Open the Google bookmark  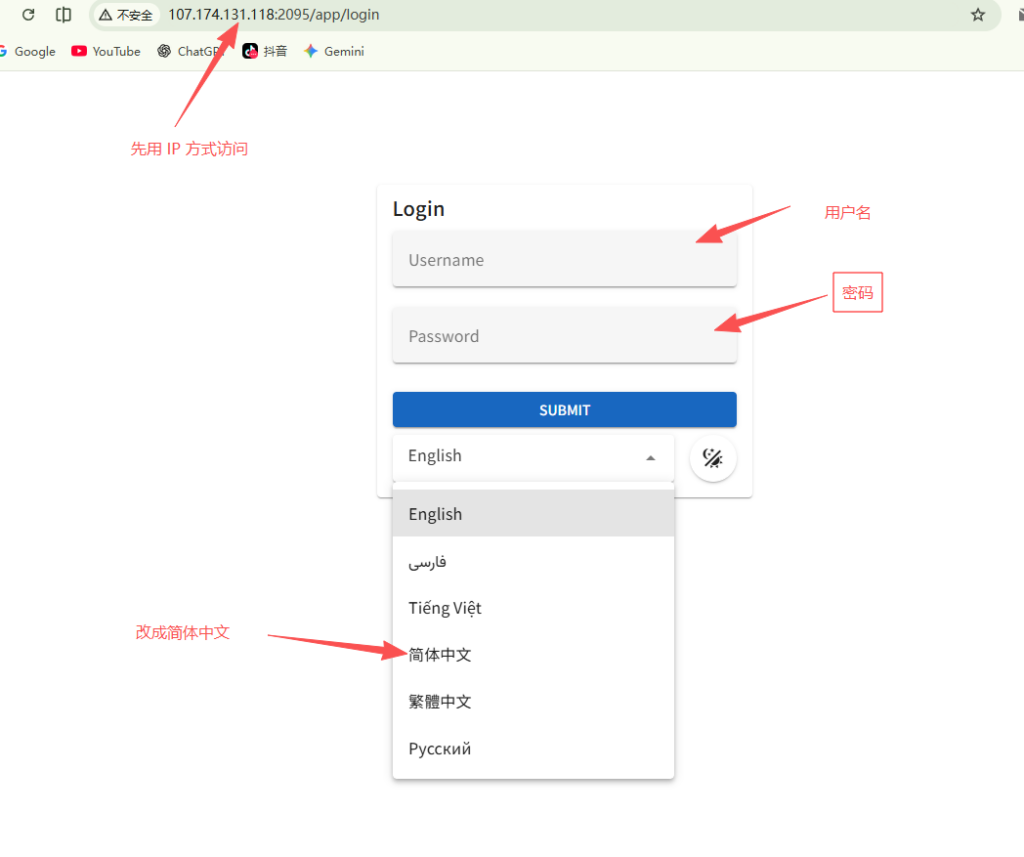coord(28,51)
